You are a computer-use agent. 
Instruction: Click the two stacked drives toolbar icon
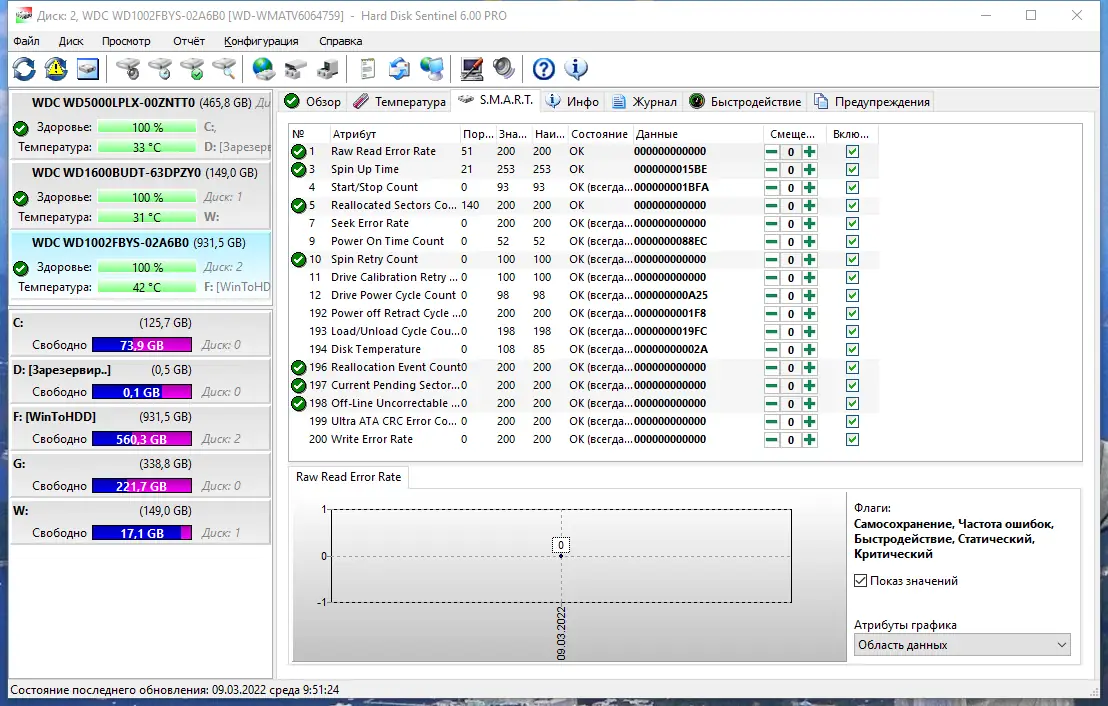(x=295, y=69)
